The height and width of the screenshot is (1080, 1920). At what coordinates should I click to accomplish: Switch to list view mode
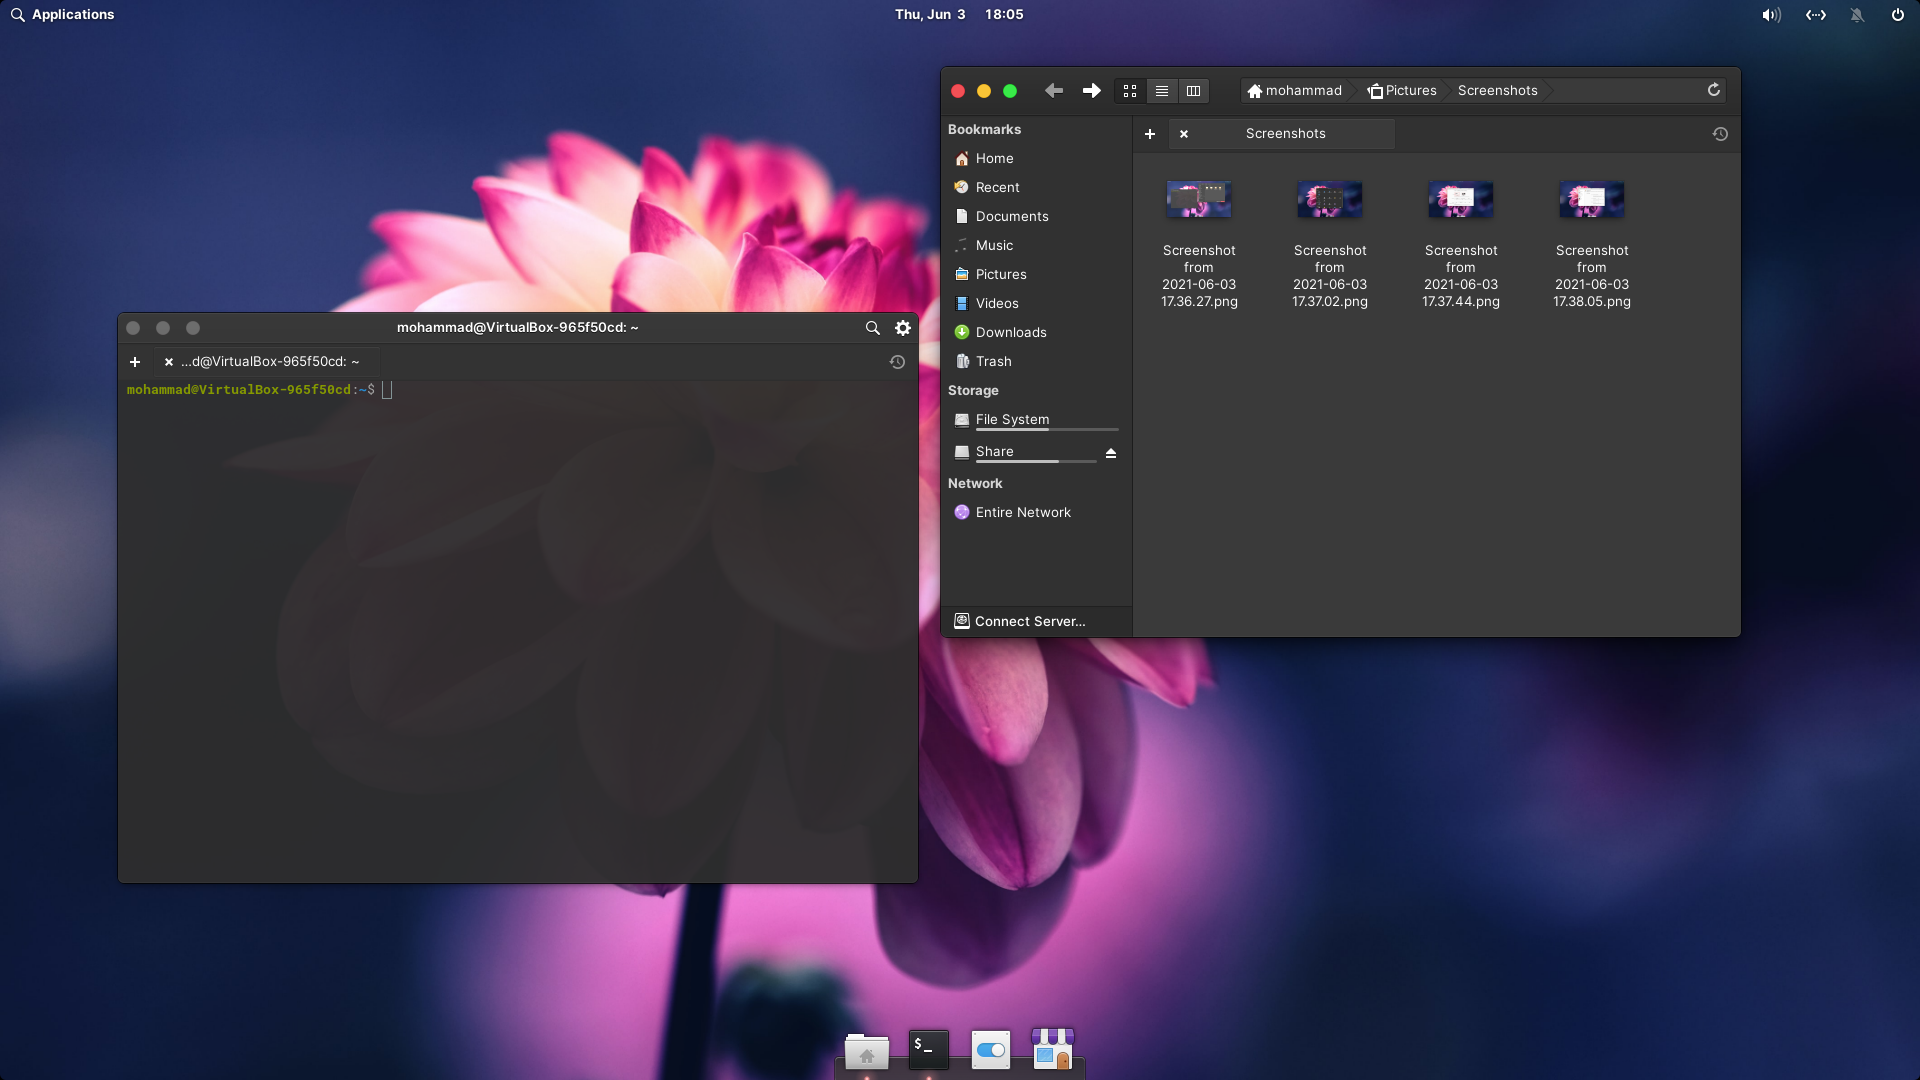pyautogui.click(x=1161, y=91)
